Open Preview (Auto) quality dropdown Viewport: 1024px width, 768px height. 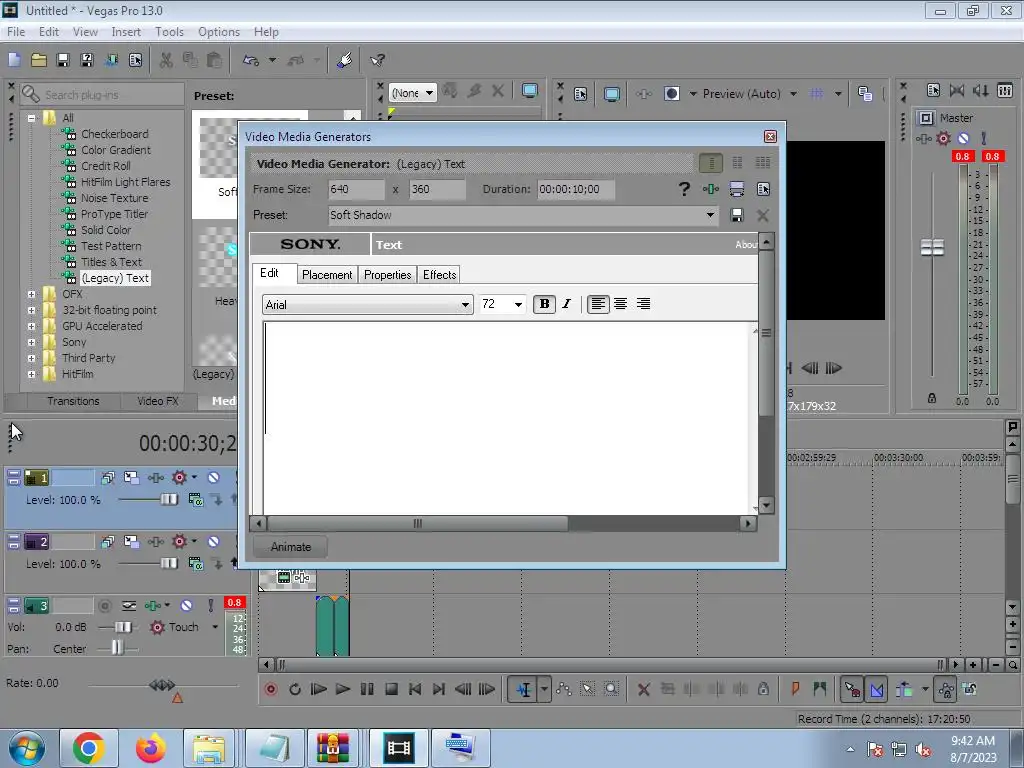coord(793,94)
